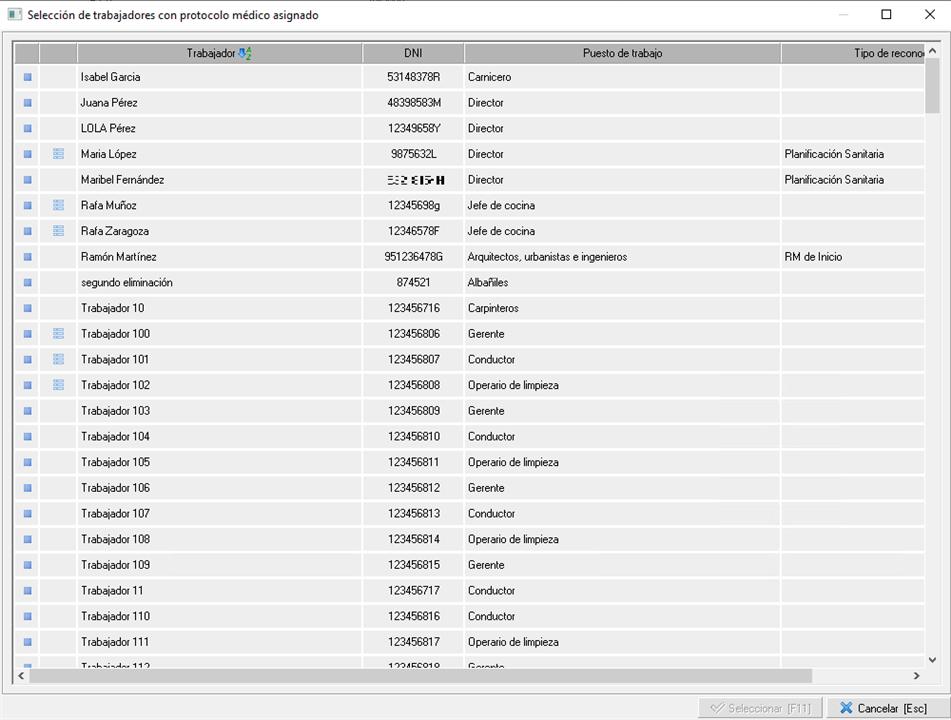951x720 pixels.
Task: Click the list icon beside Rafa Zaragoza
Action: point(58,231)
